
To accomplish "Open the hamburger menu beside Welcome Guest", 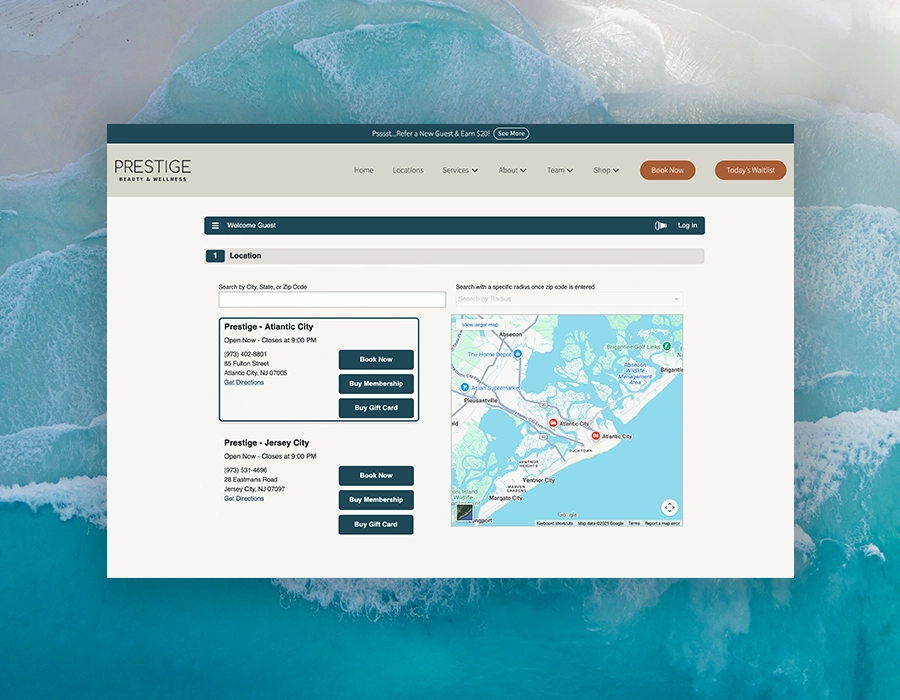I will click(215, 226).
